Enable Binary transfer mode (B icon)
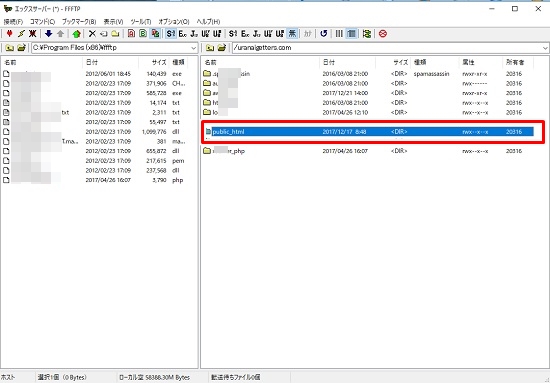550x383 pixels. (x=143, y=34)
